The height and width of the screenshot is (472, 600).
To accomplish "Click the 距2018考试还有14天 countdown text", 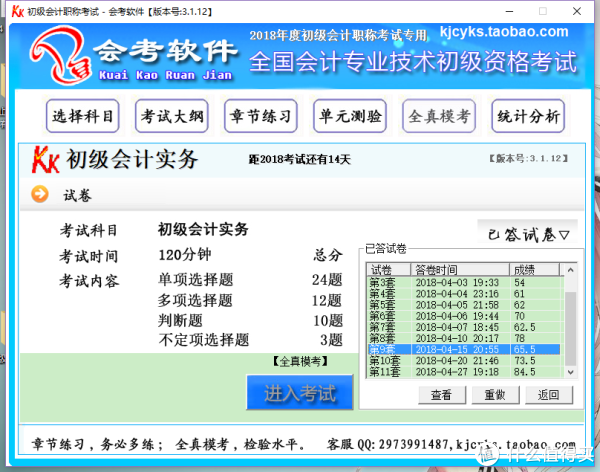I will click(300, 159).
